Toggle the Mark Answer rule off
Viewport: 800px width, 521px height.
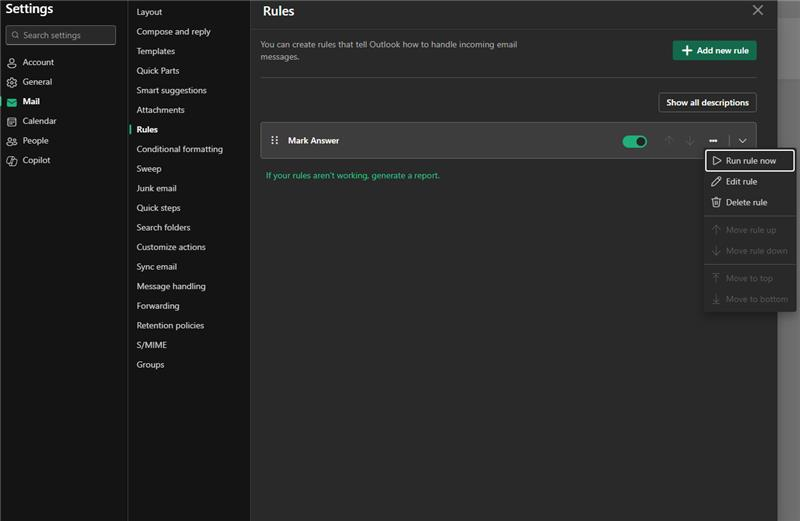[634, 141]
